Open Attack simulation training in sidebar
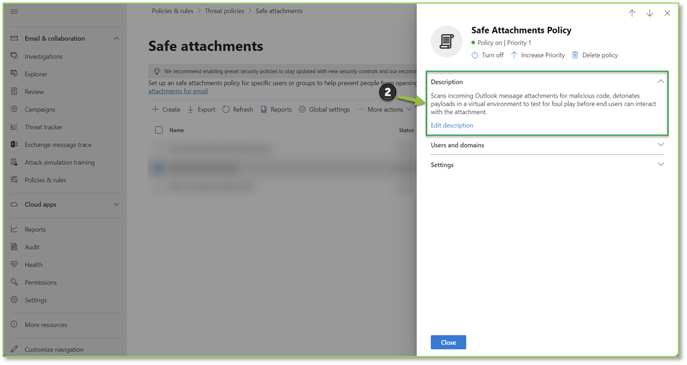 (x=60, y=162)
